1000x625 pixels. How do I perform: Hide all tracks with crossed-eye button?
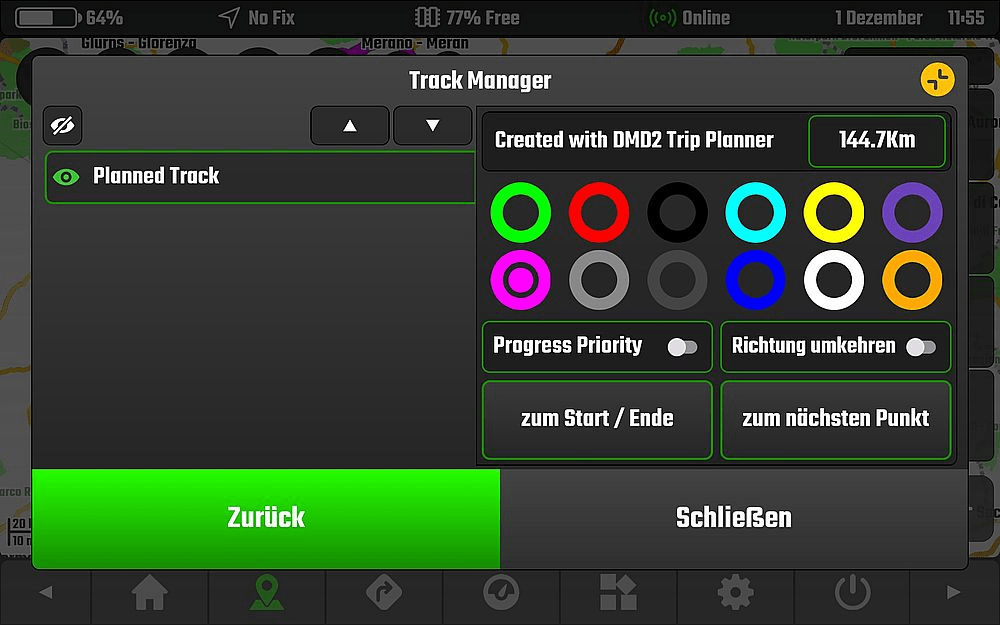62,126
